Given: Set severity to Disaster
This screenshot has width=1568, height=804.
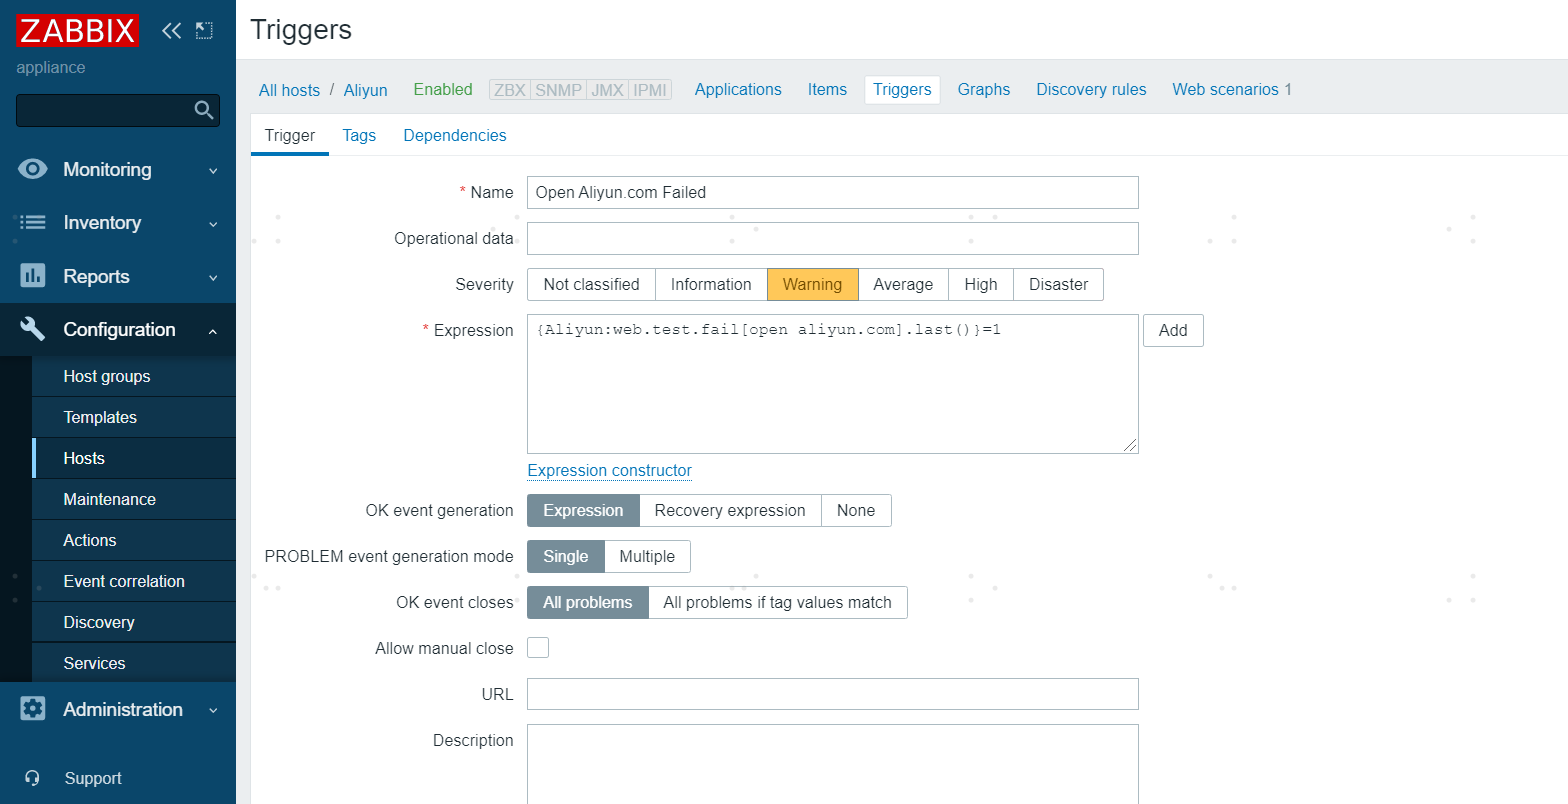Looking at the screenshot, I should point(1058,284).
